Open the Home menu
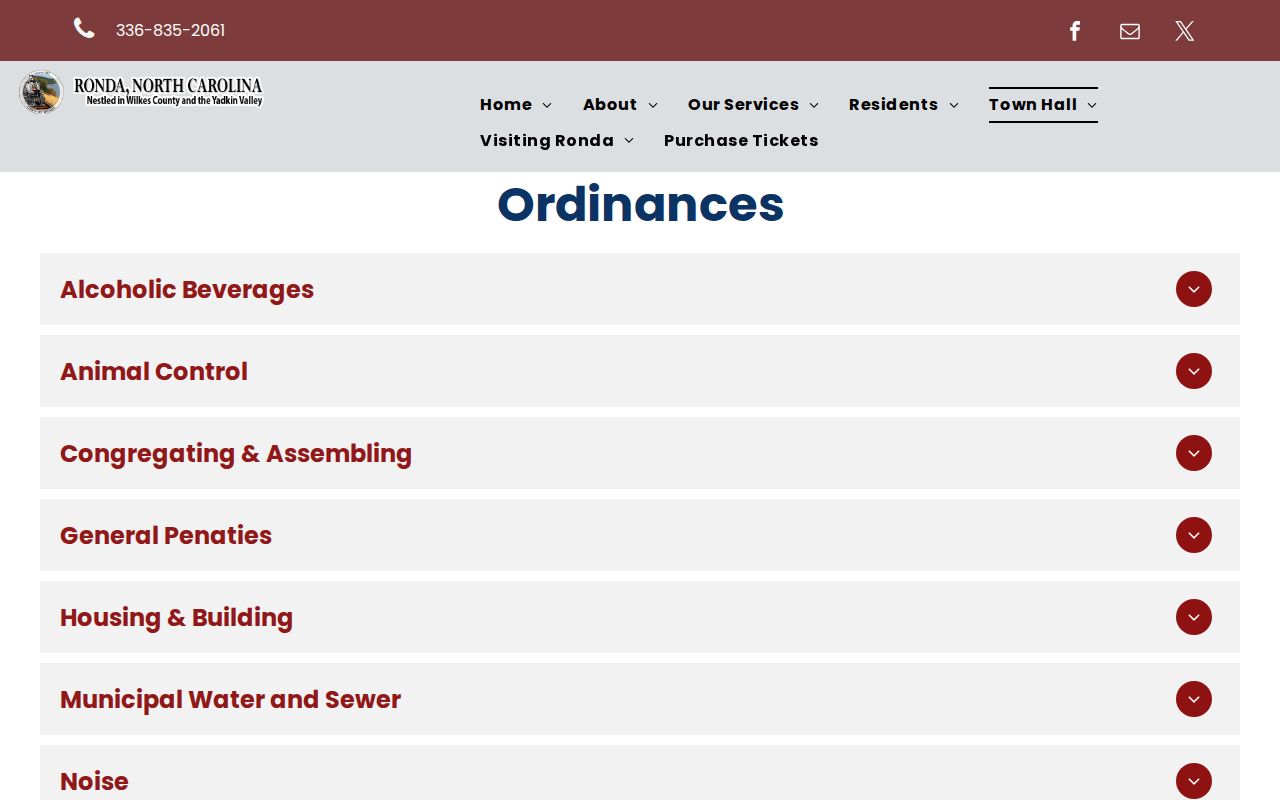This screenshot has width=1280, height=800. (x=516, y=104)
